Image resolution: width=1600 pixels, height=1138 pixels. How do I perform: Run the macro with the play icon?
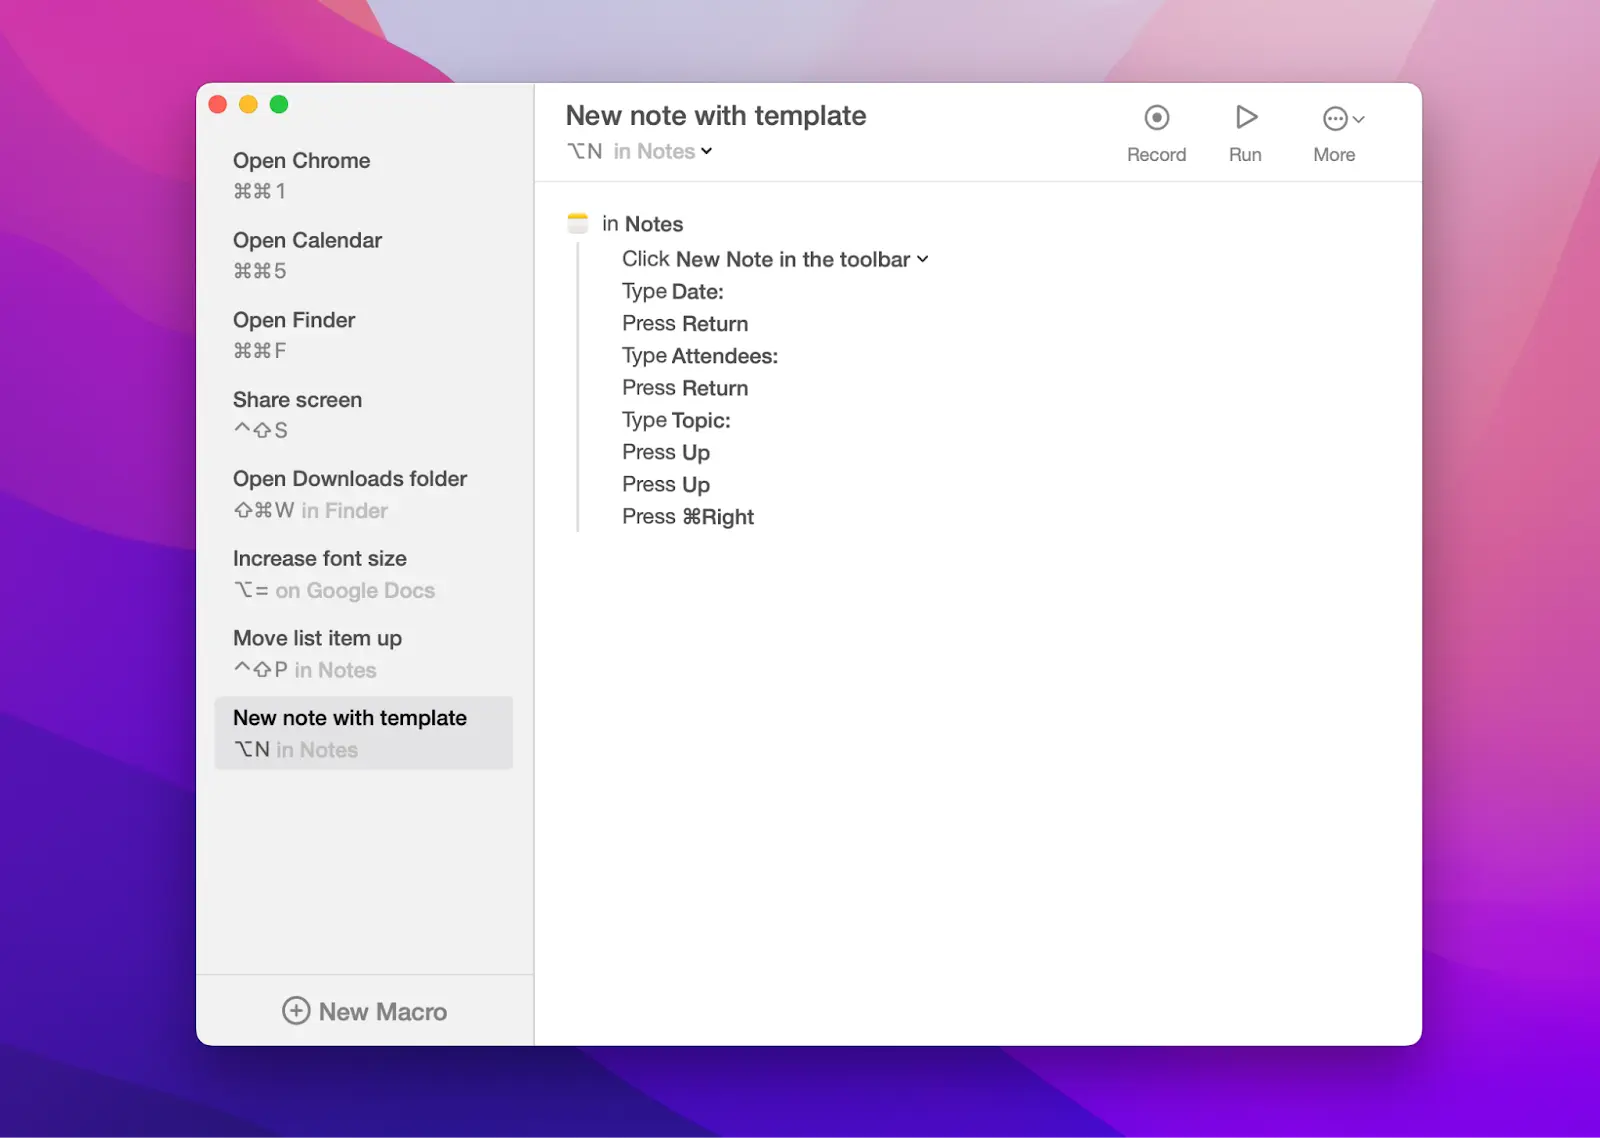pos(1245,117)
